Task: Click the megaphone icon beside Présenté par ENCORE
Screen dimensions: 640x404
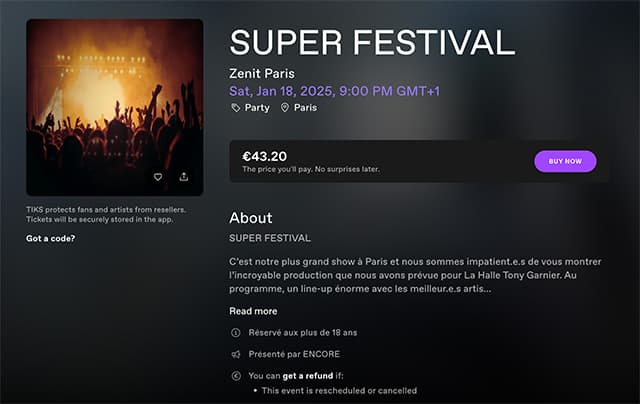Action: pyautogui.click(x=236, y=354)
